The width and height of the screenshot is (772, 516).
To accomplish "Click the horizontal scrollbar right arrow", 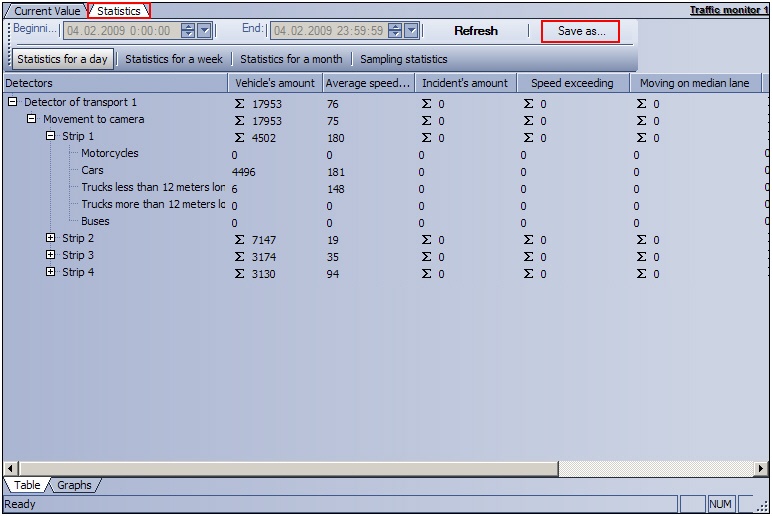I will (x=761, y=468).
